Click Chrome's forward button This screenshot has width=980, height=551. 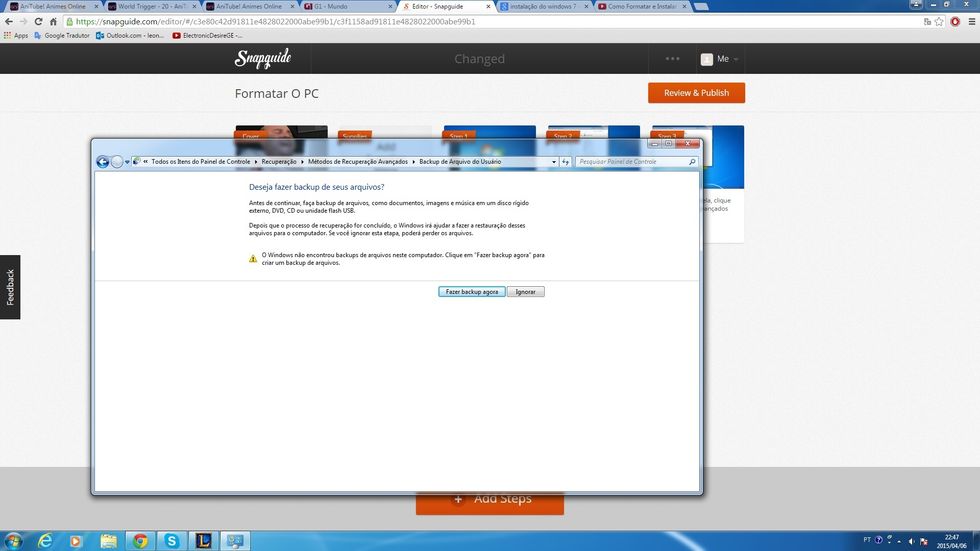24,21
